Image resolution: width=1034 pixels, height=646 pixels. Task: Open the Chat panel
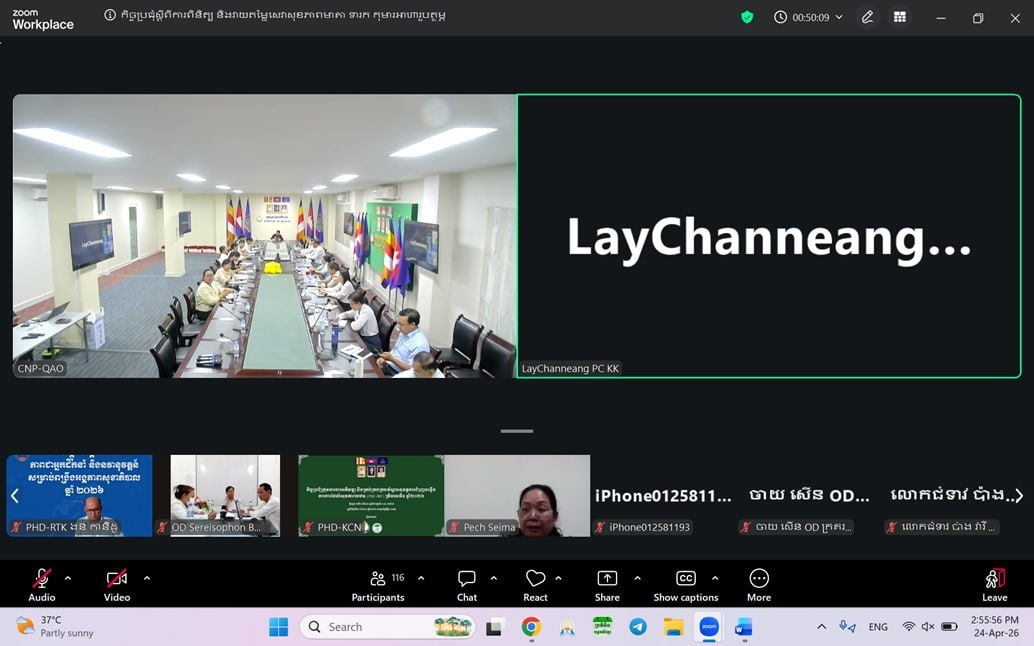click(x=467, y=585)
